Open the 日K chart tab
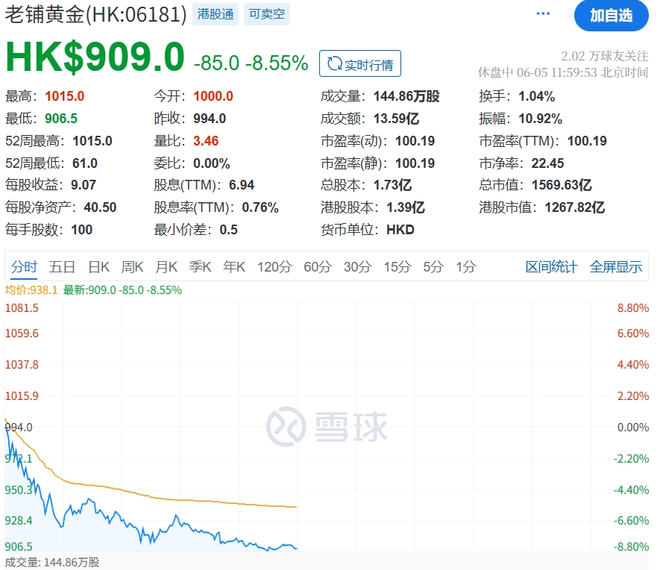Viewport: 660px width, 570px height. [98, 266]
